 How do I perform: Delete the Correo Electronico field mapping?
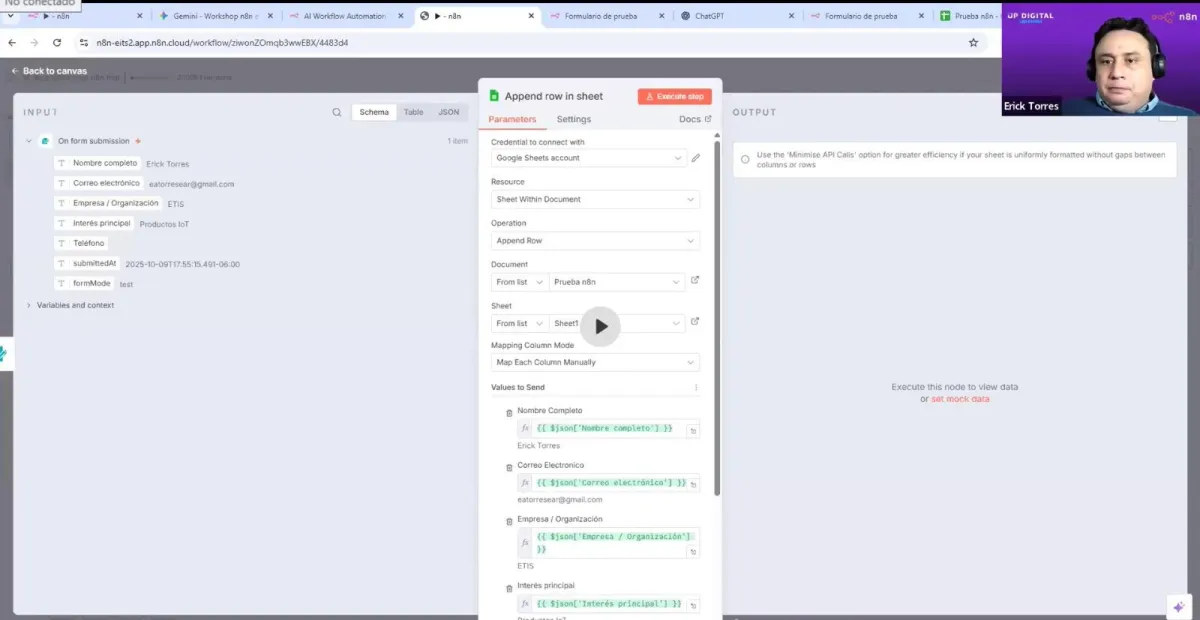509,468
